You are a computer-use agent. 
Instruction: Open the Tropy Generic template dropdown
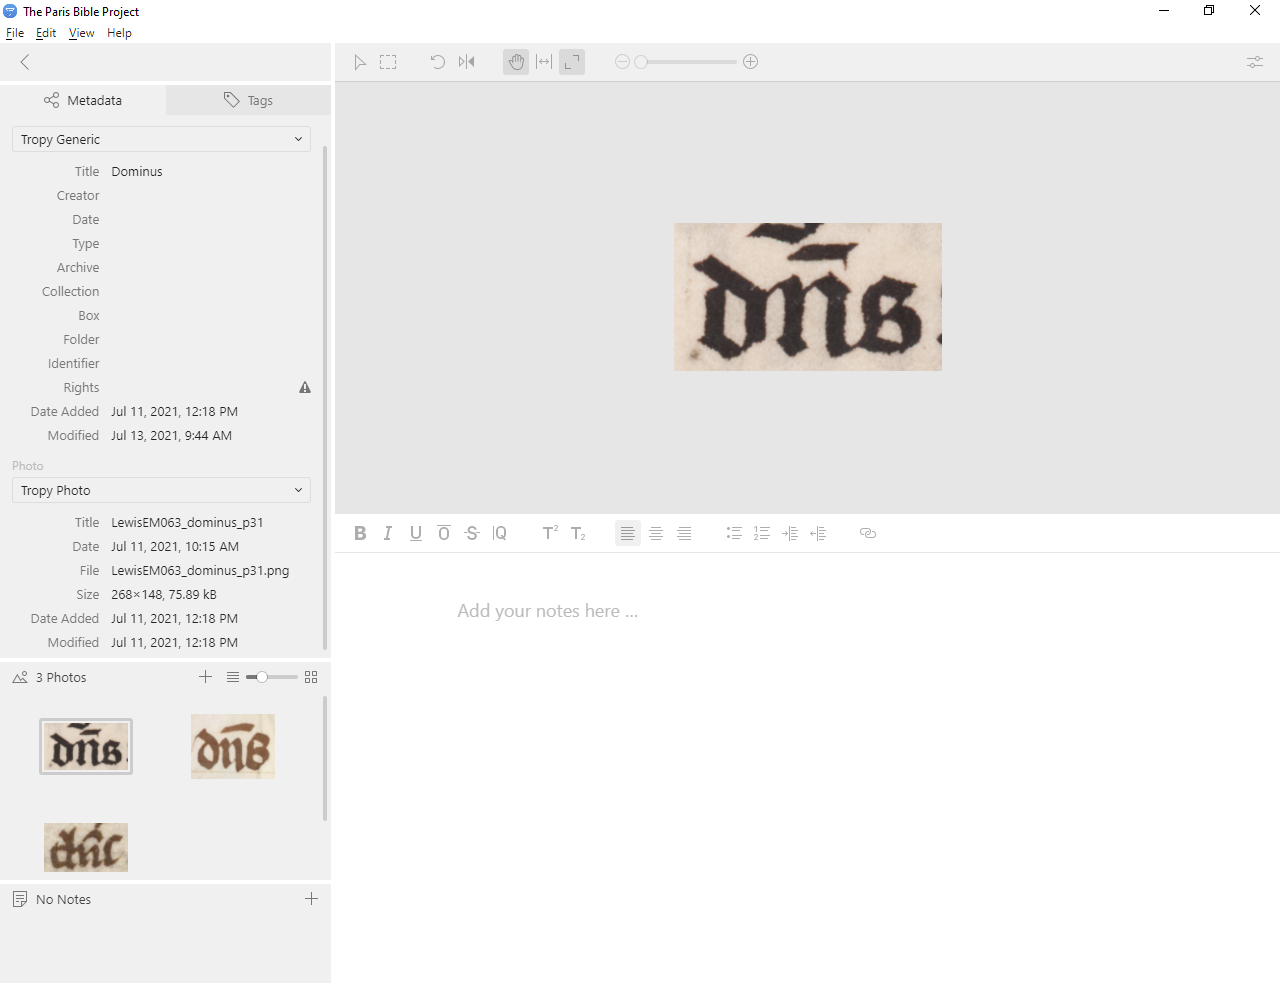161,139
